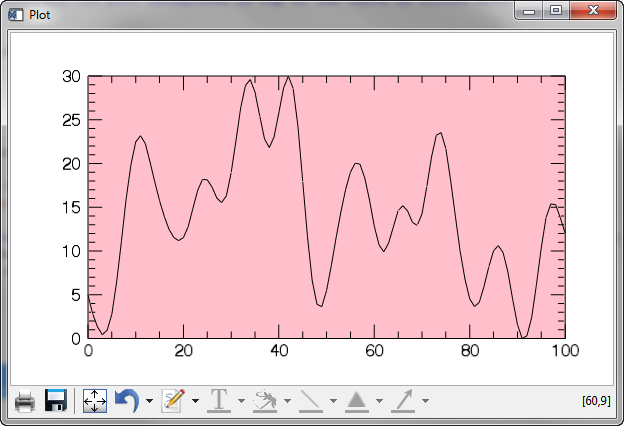Expand the dropdown beside the triangle shape tool
Screen dimensions: 624x426
(379, 402)
